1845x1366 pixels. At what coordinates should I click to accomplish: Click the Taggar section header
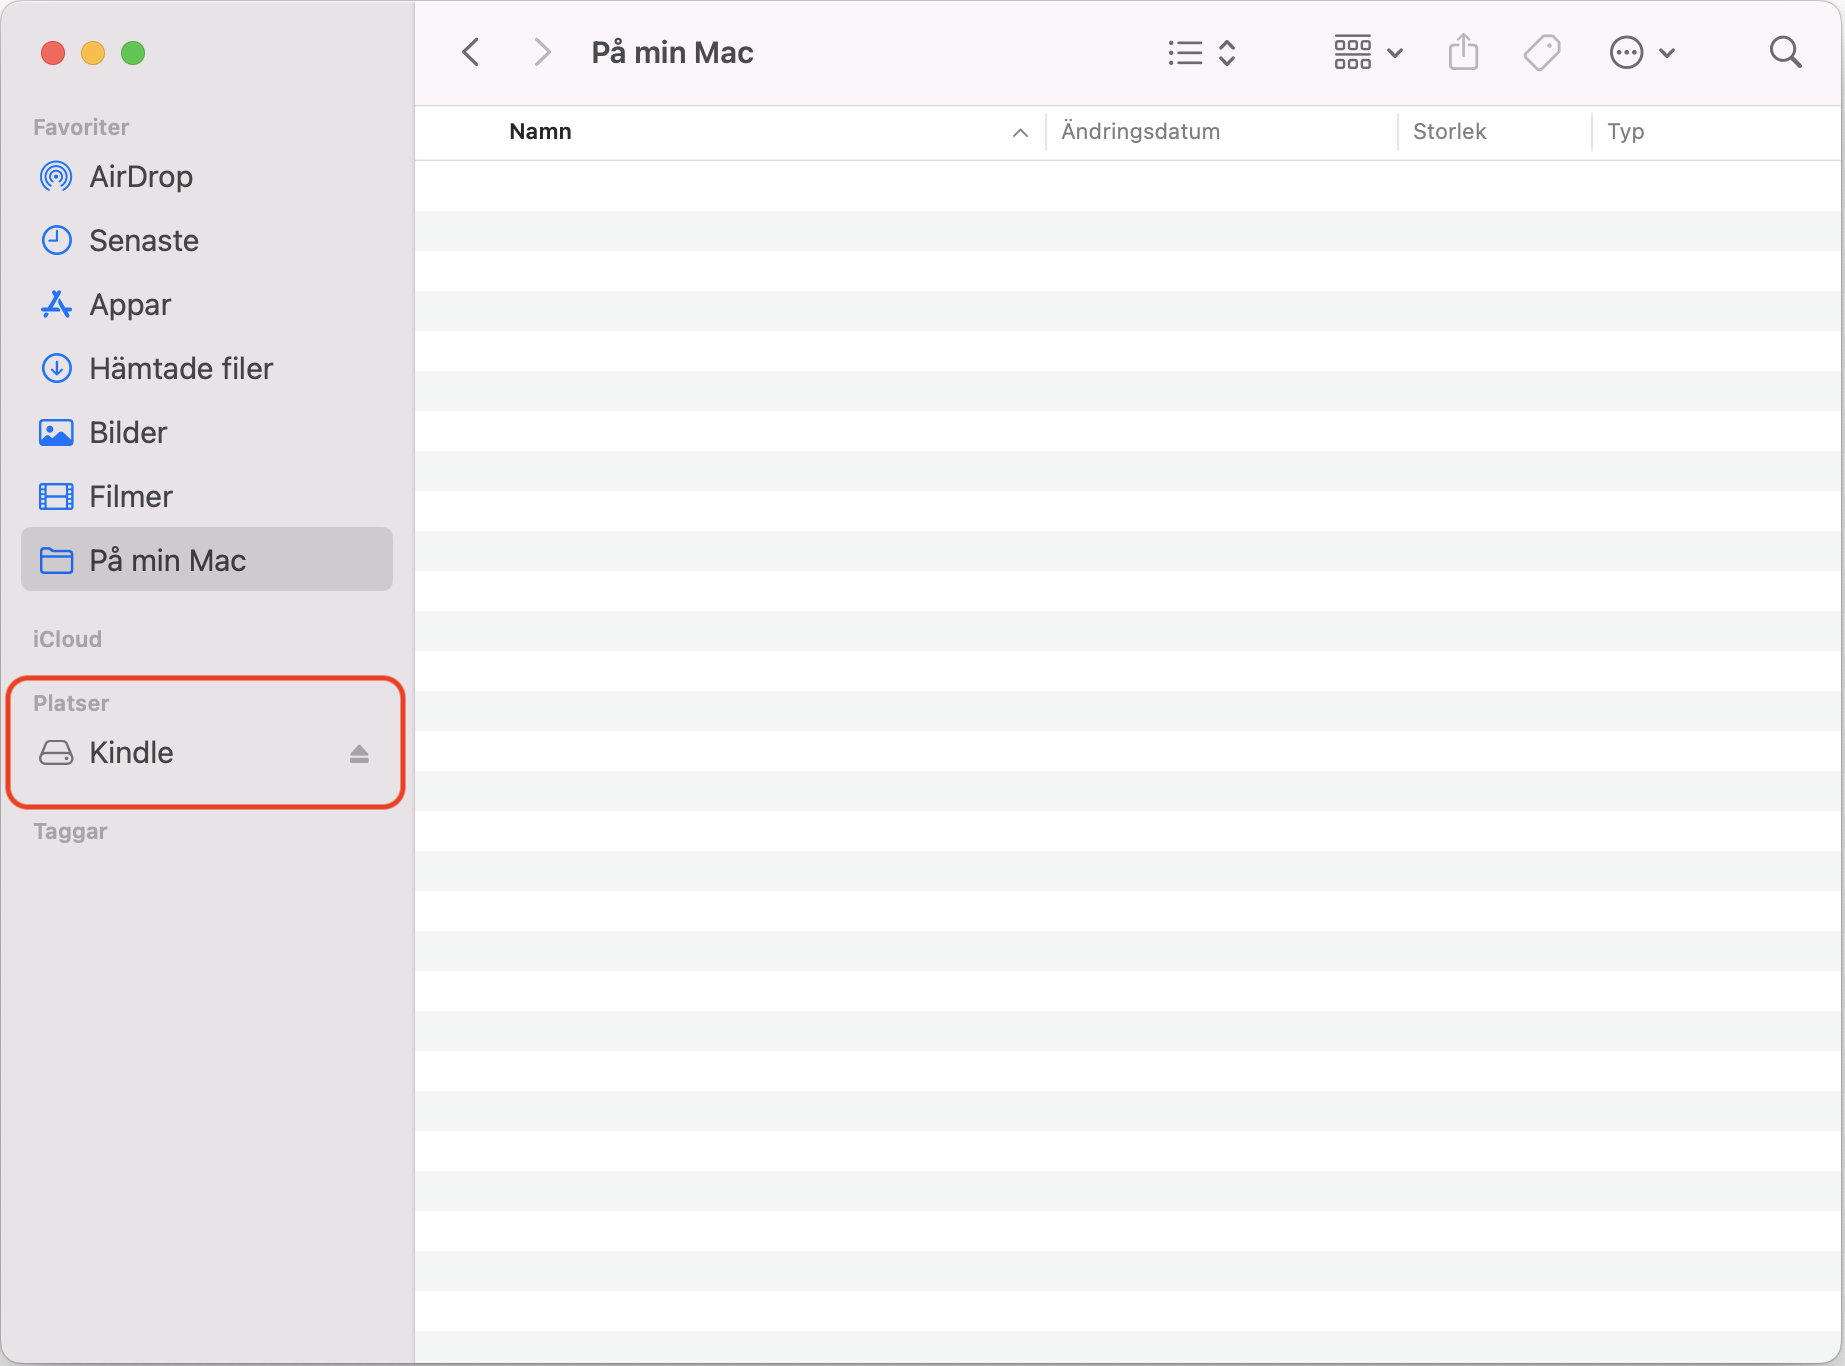[x=70, y=832]
